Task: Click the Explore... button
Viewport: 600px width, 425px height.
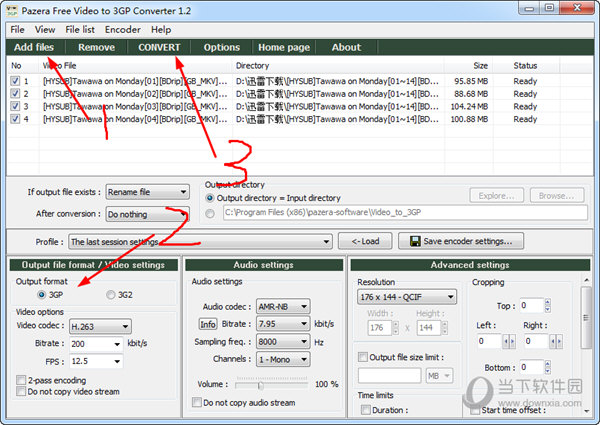Action: click(x=497, y=195)
